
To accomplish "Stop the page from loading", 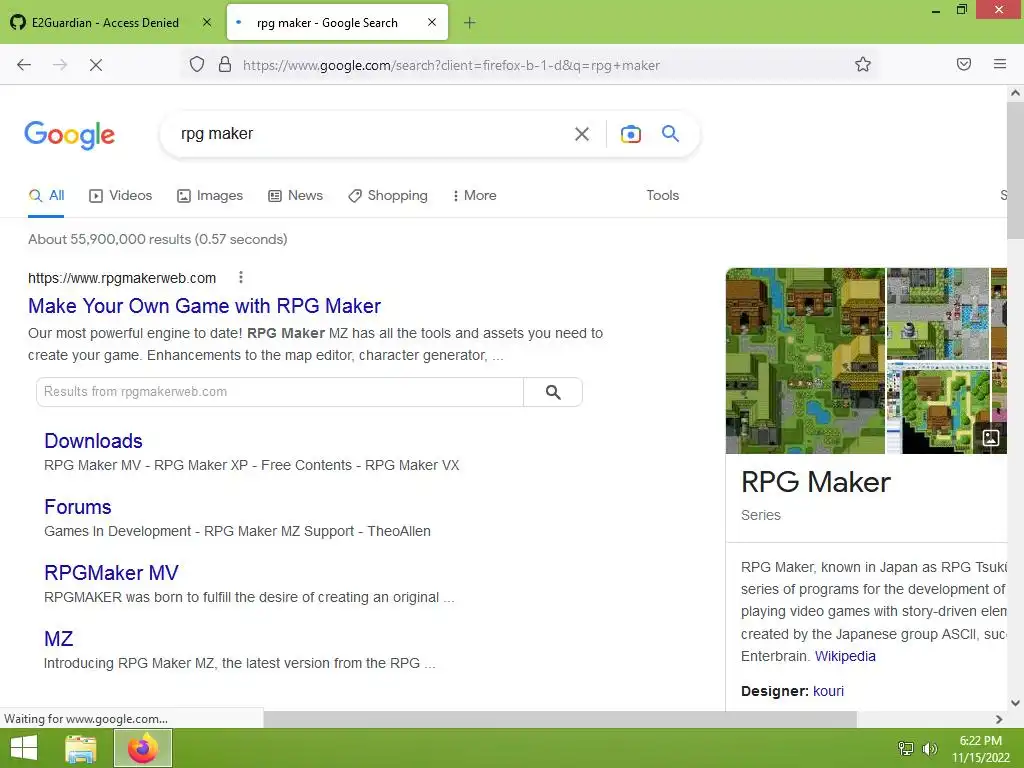I will coord(96,65).
